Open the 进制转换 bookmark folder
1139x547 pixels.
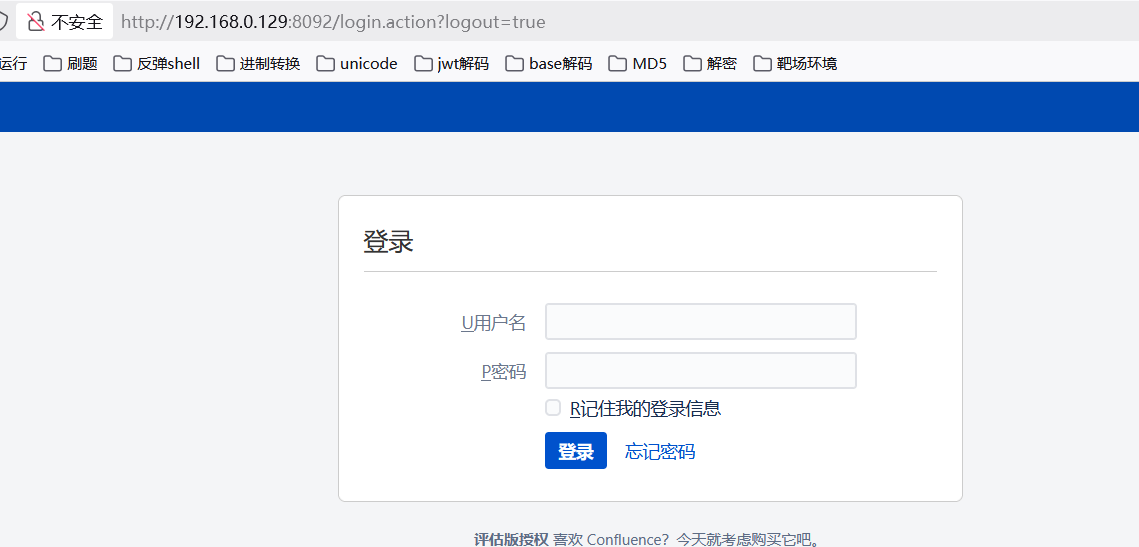[x=259, y=64]
